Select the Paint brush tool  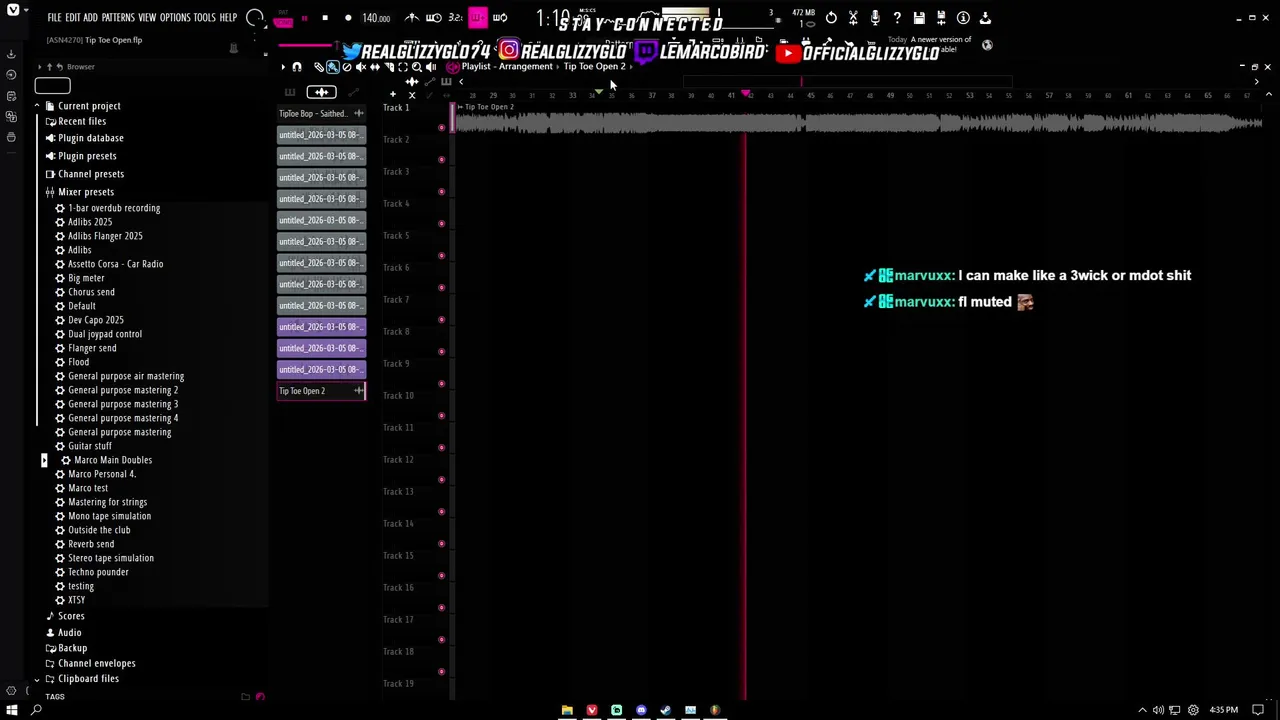pyautogui.click(x=333, y=67)
